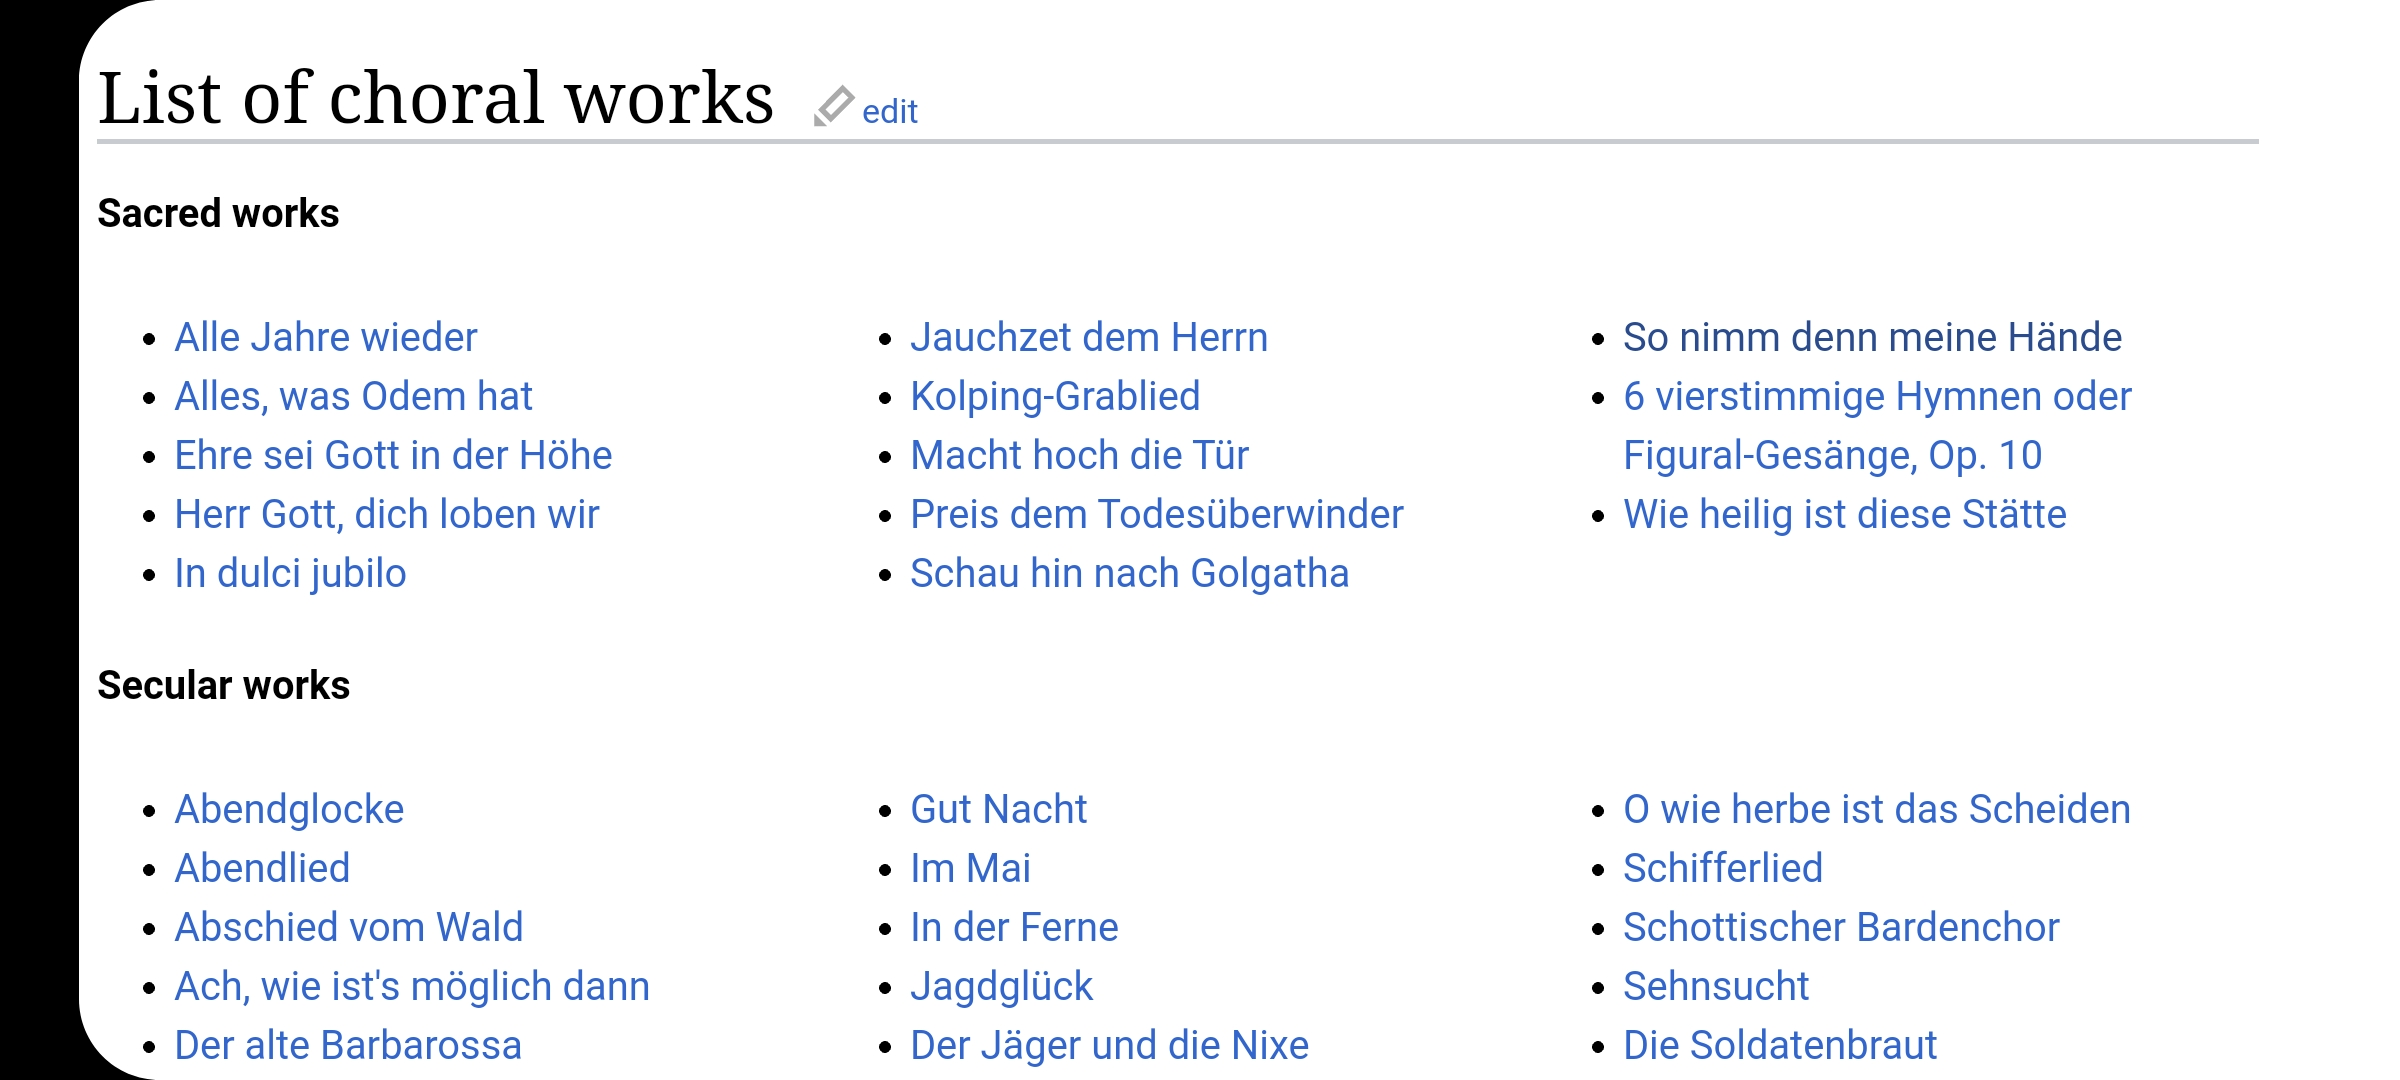Select the Kolping-Grablied link
Viewport: 2400px width, 1080px height.
1055,397
